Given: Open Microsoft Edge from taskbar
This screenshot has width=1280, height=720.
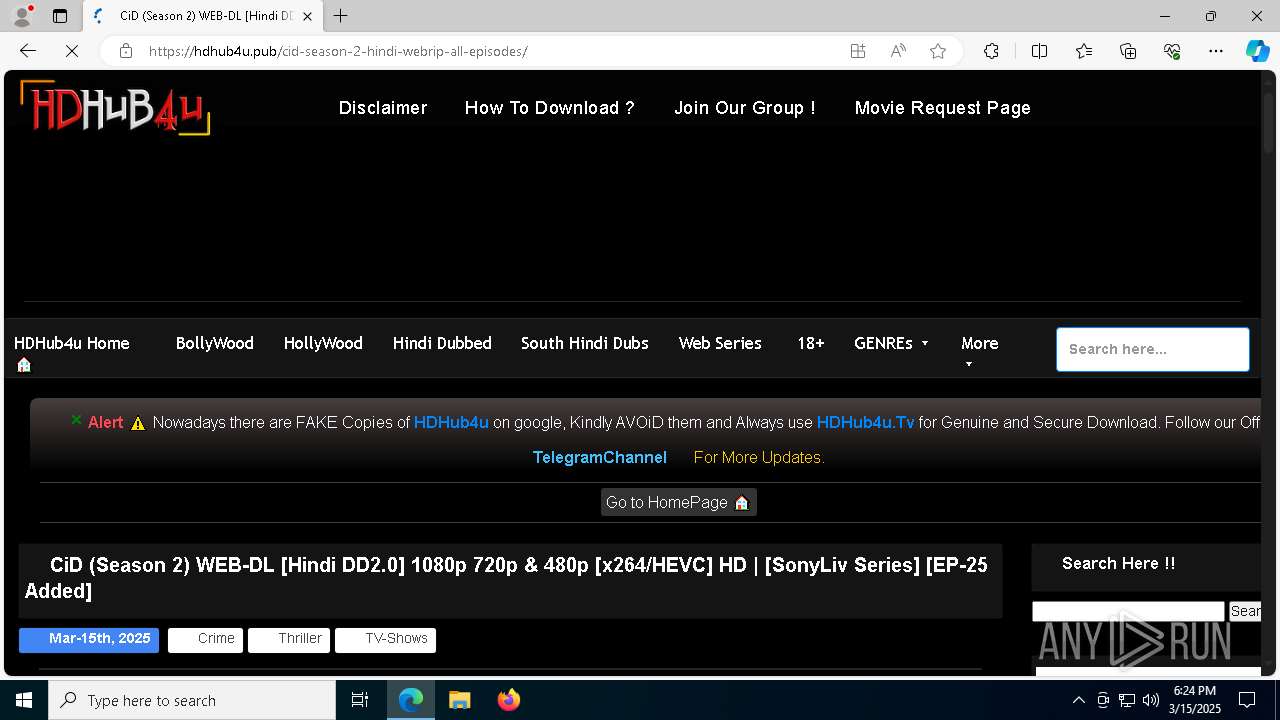Looking at the screenshot, I should tap(411, 700).
